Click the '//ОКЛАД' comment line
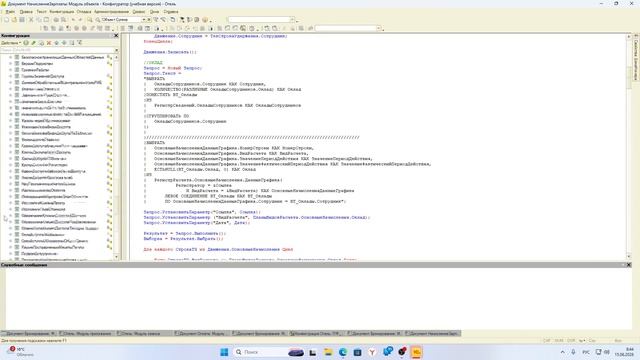 pos(153,63)
